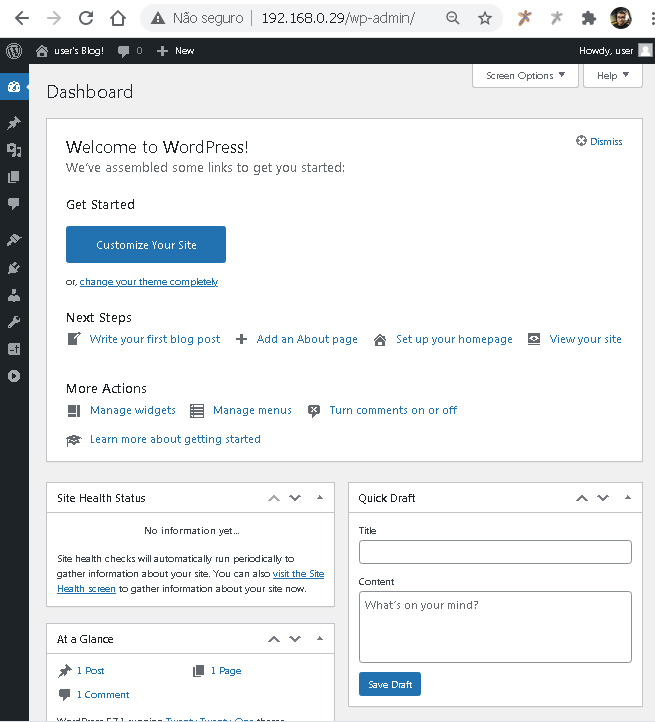
Task: Open Settings sidebar icon
Action: coord(14,349)
